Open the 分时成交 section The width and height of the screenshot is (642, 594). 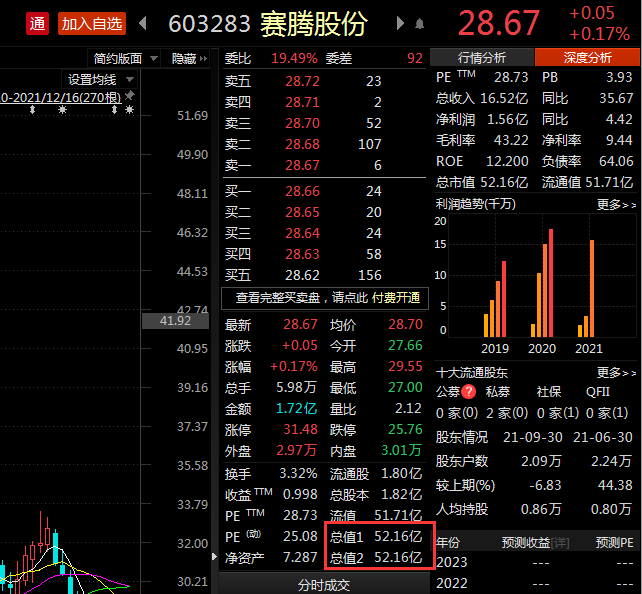click(324, 585)
